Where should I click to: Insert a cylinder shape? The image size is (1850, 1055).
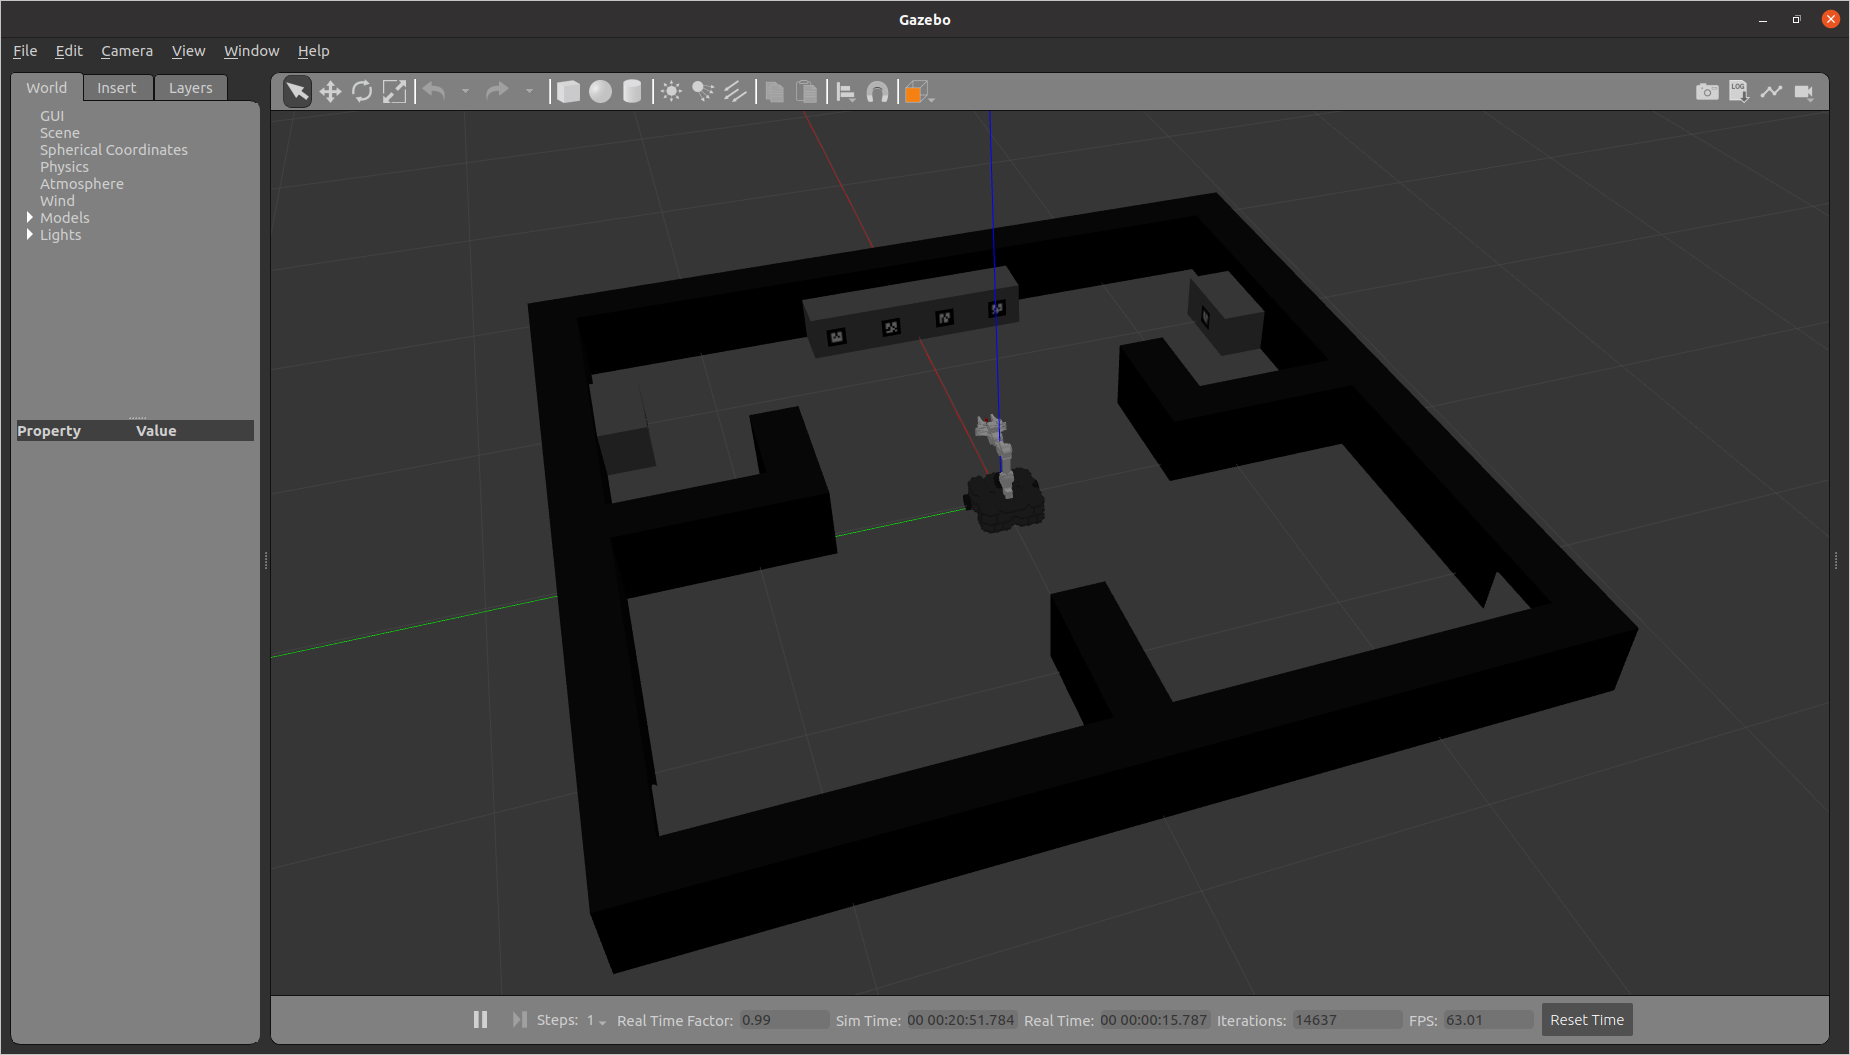click(632, 92)
